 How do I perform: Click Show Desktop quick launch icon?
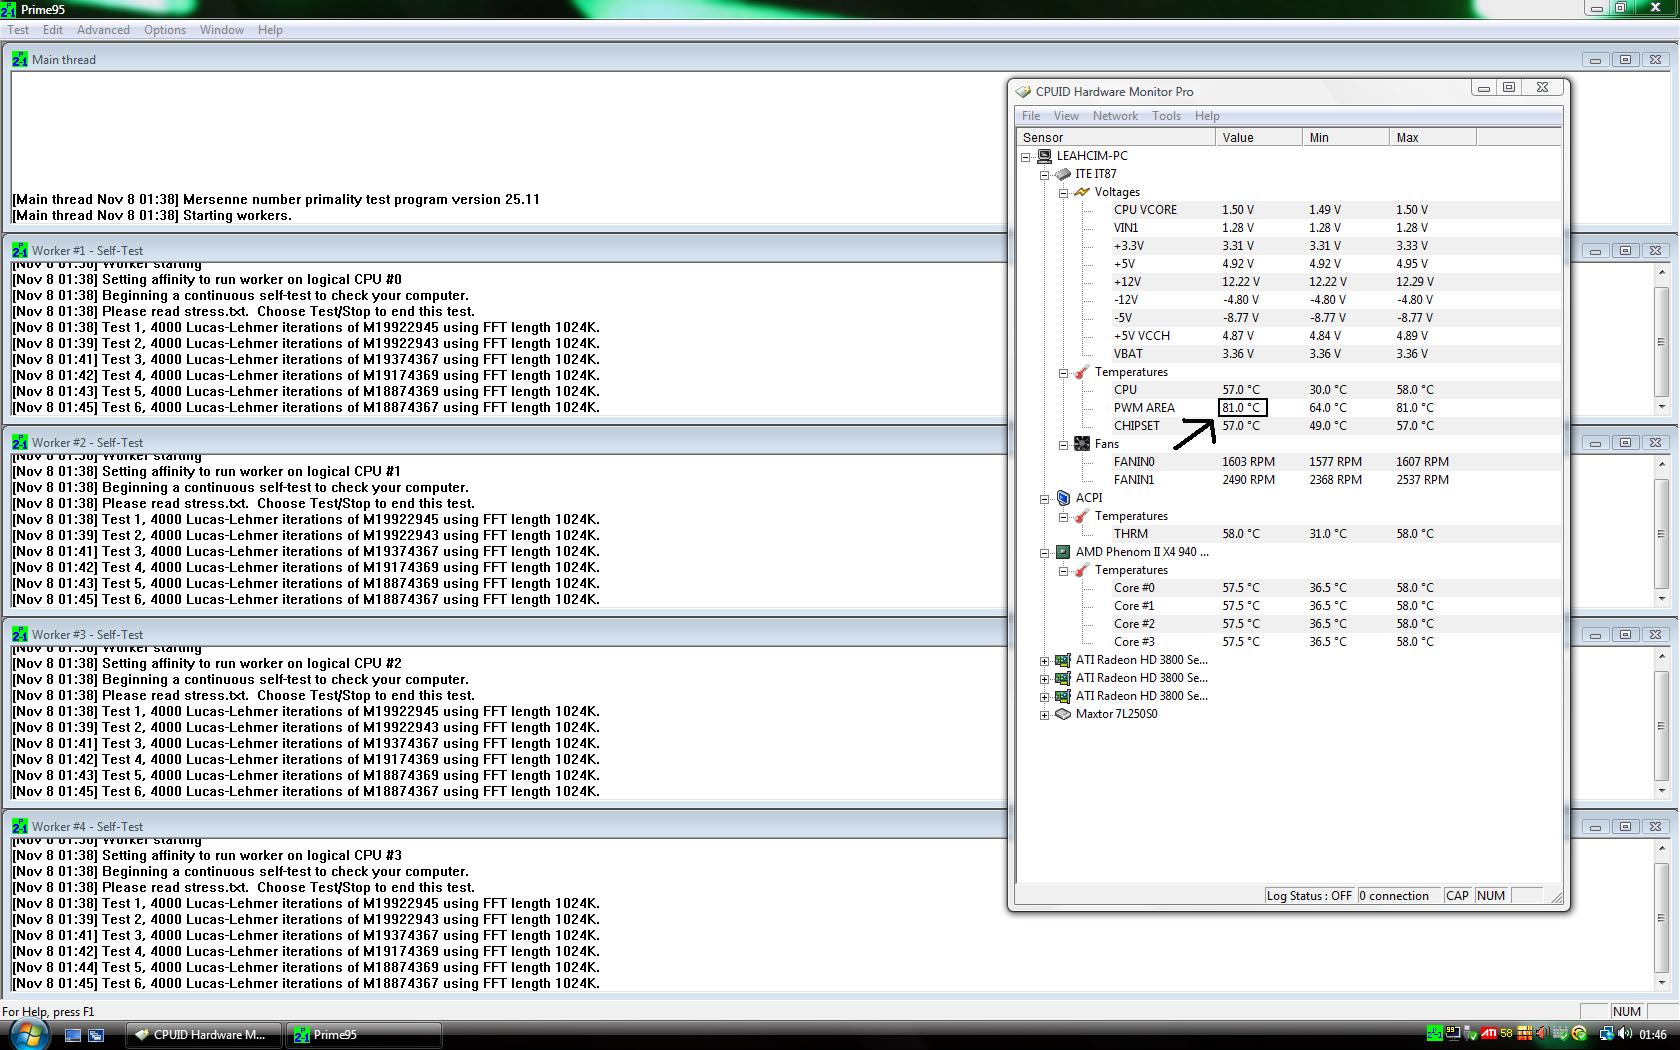(73, 1035)
